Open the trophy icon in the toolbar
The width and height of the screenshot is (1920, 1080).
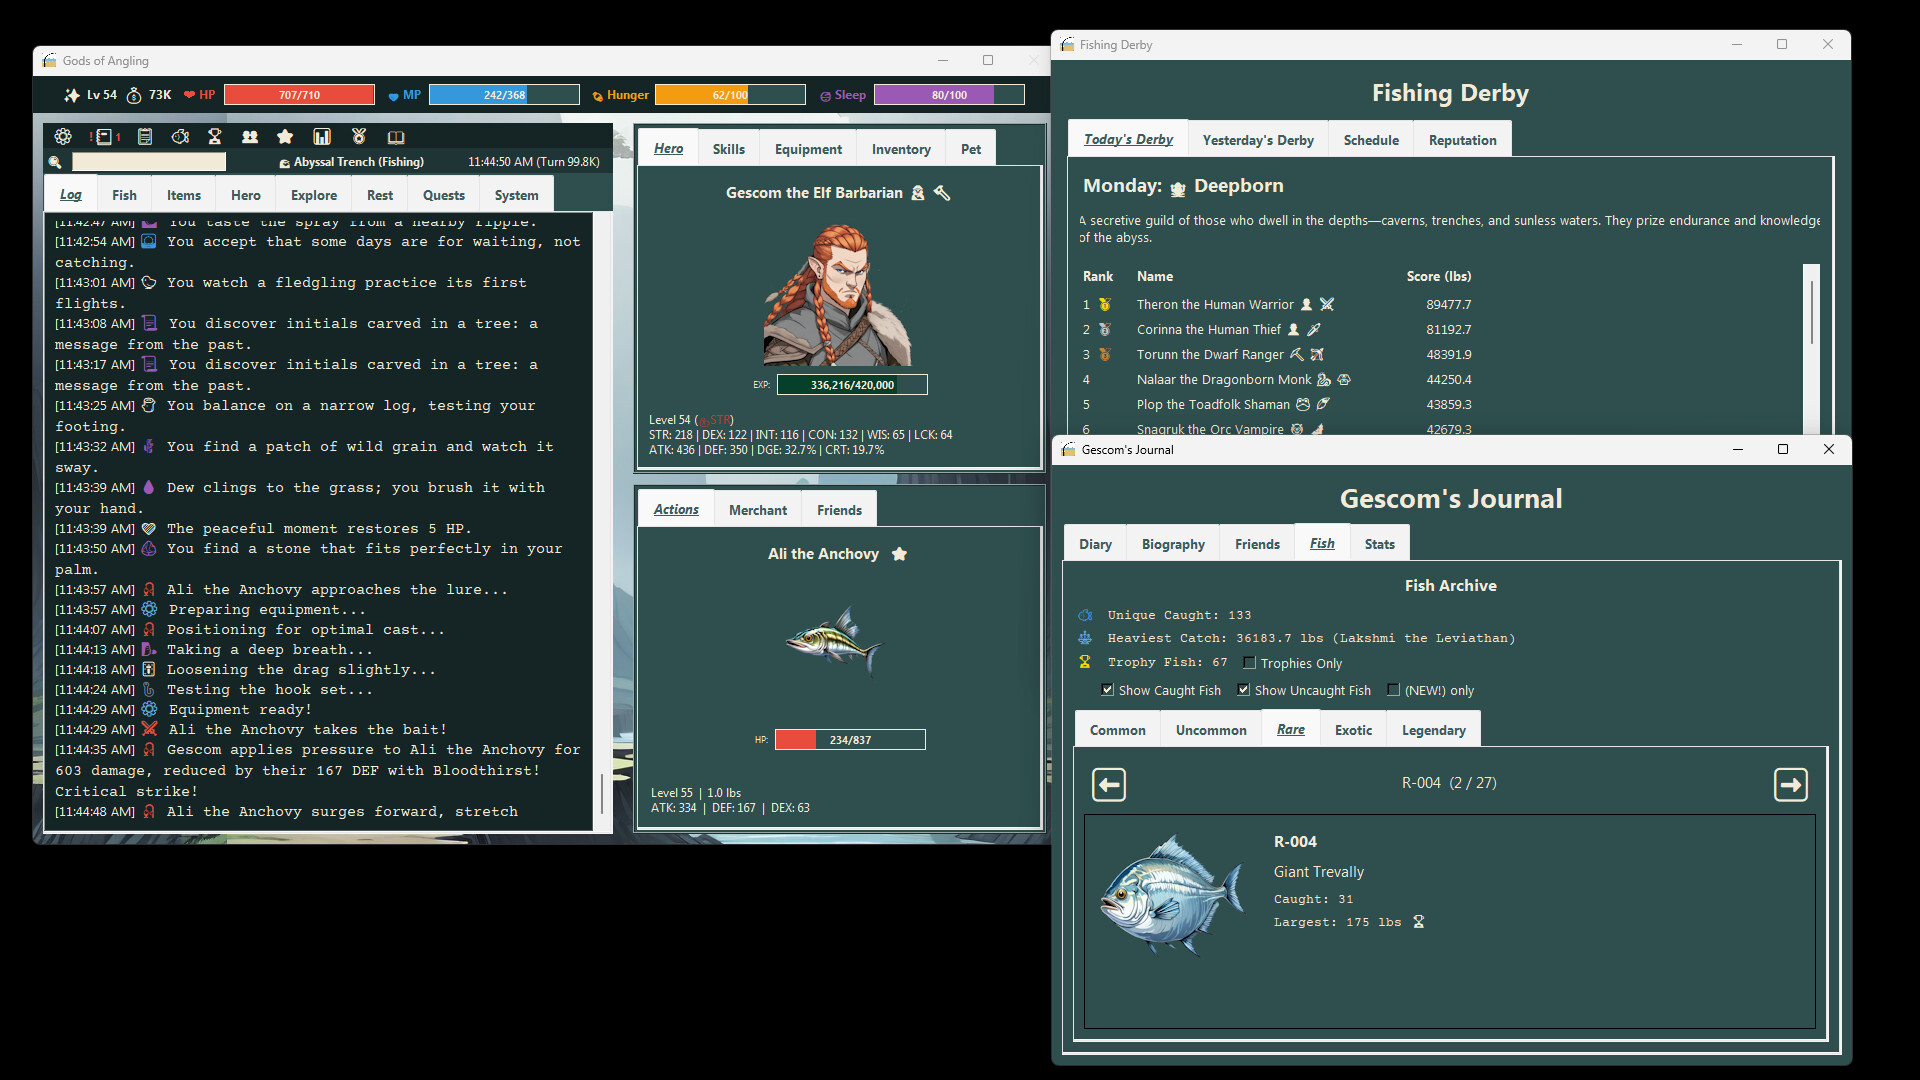(x=215, y=137)
